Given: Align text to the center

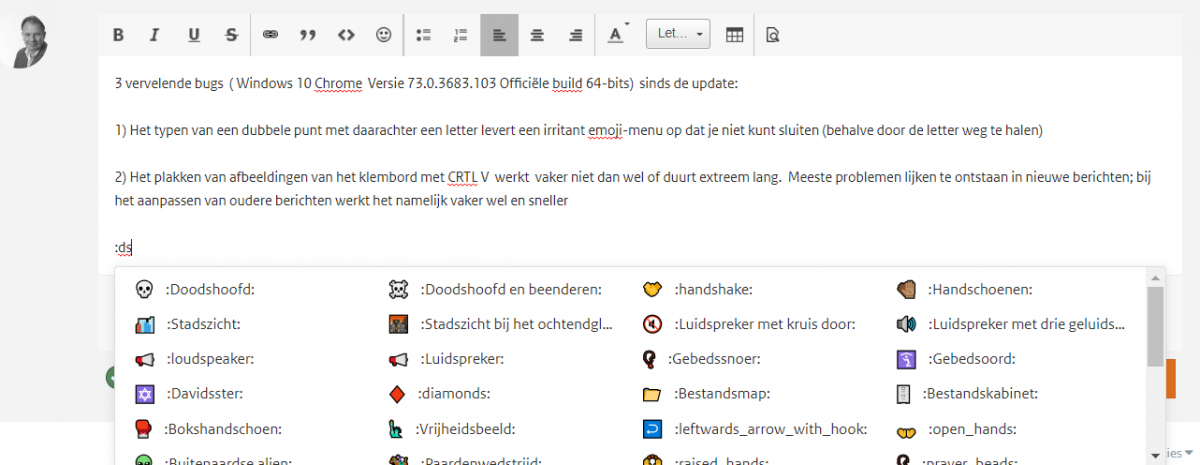Looking at the screenshot, I should pos(537,34).
